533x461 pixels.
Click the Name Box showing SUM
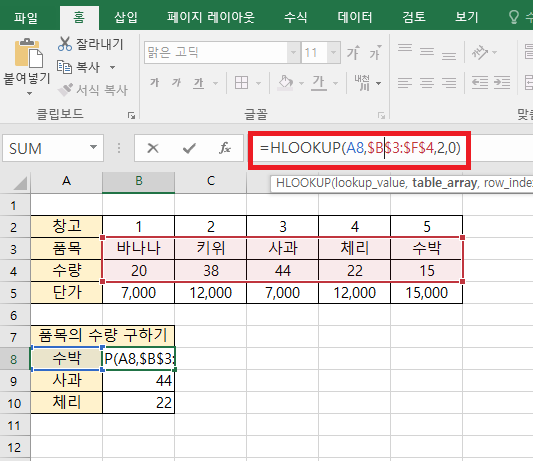point(46,148)
